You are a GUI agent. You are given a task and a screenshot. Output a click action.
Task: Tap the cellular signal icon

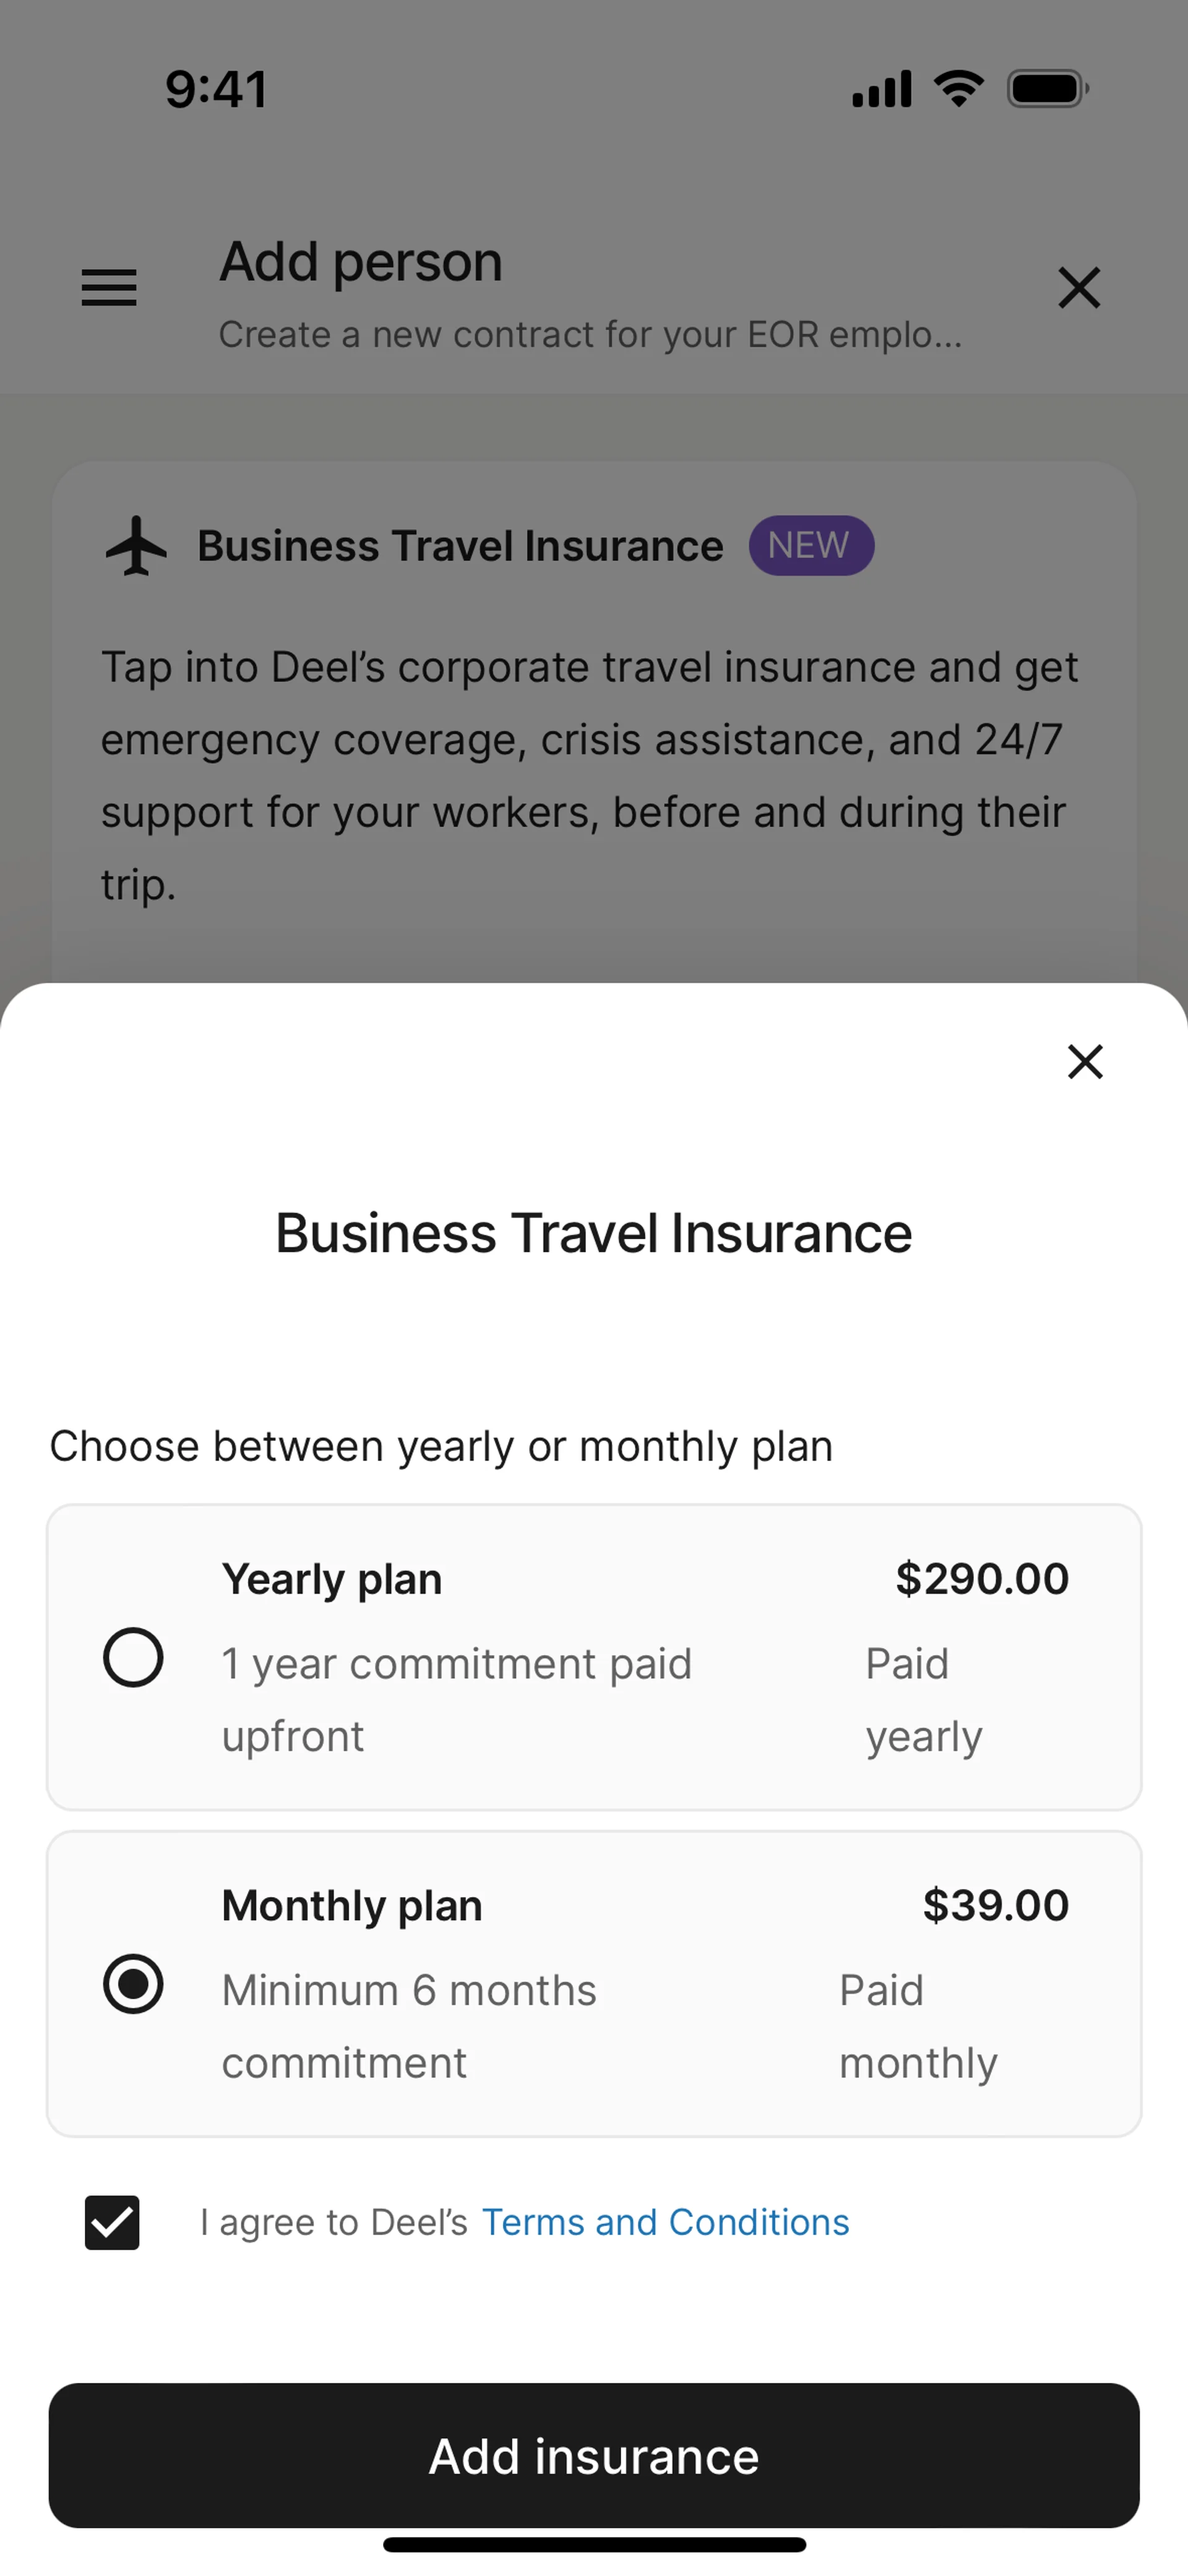click(881, 89)
